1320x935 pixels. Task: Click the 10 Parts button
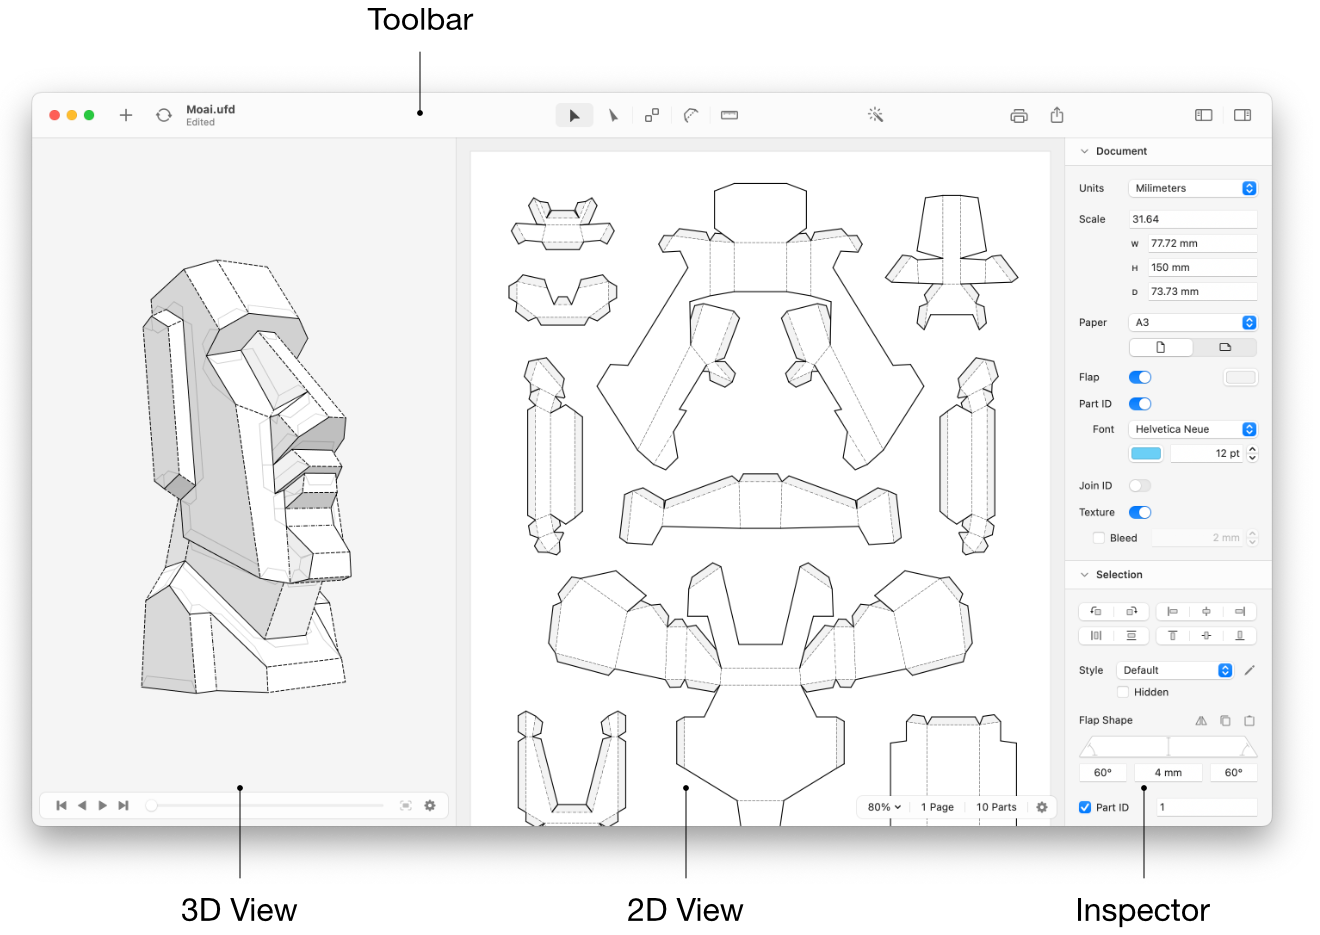996,807
